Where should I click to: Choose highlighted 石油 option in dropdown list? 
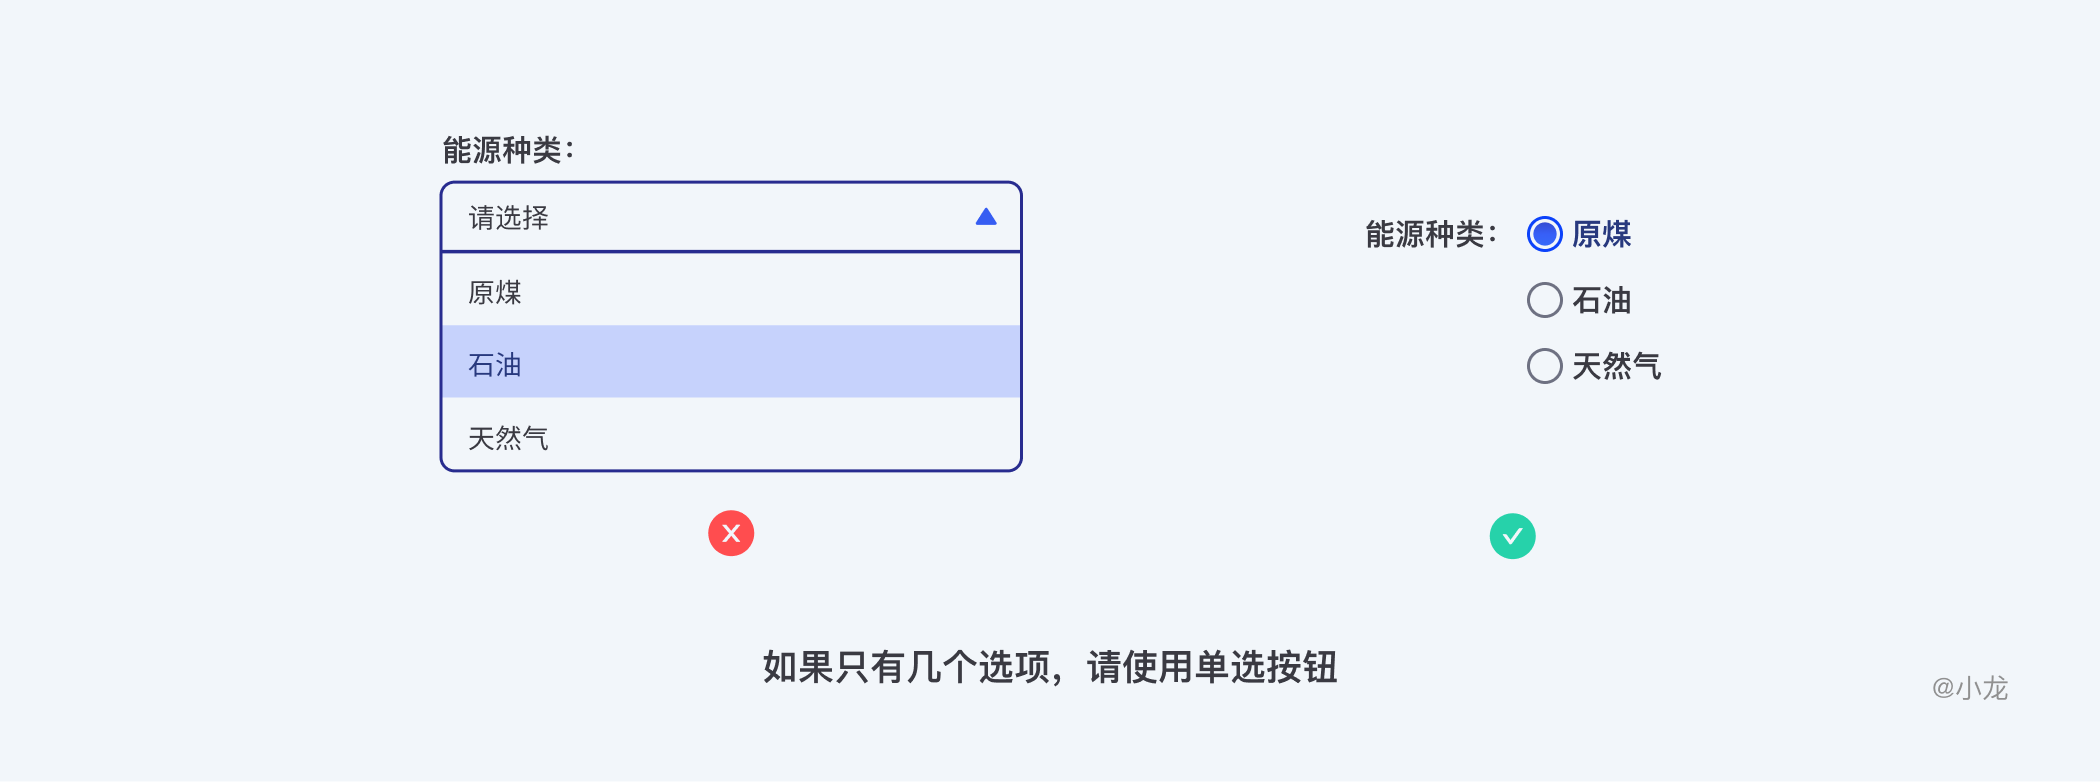click(x=730, y=362)
